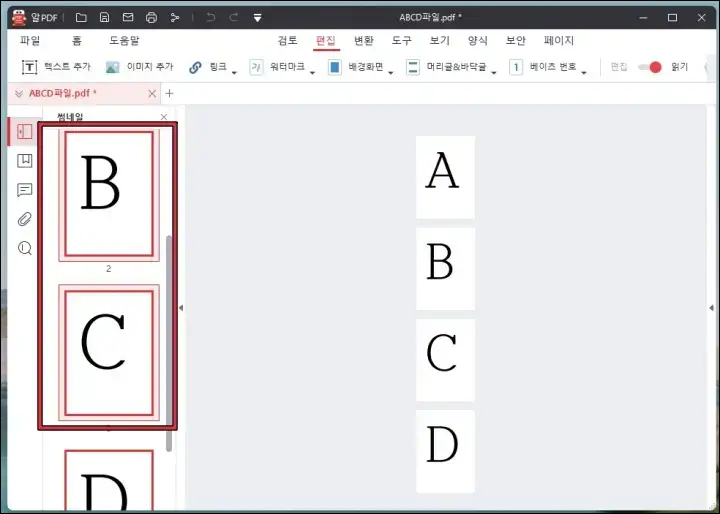Print the document using the printer icon
The width and height of the screenshot is (720, 514).
pos(151,17)
